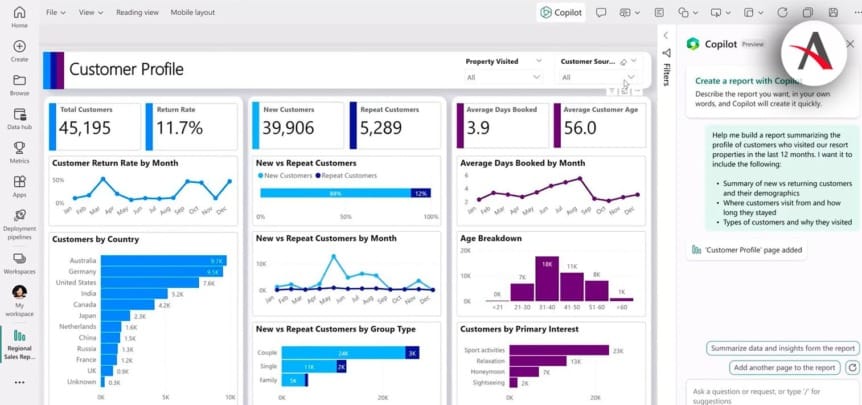This screenshot has width=862, height=405.
Task: Select the Repeat Customers card 5,289
Action: [394, 126]
